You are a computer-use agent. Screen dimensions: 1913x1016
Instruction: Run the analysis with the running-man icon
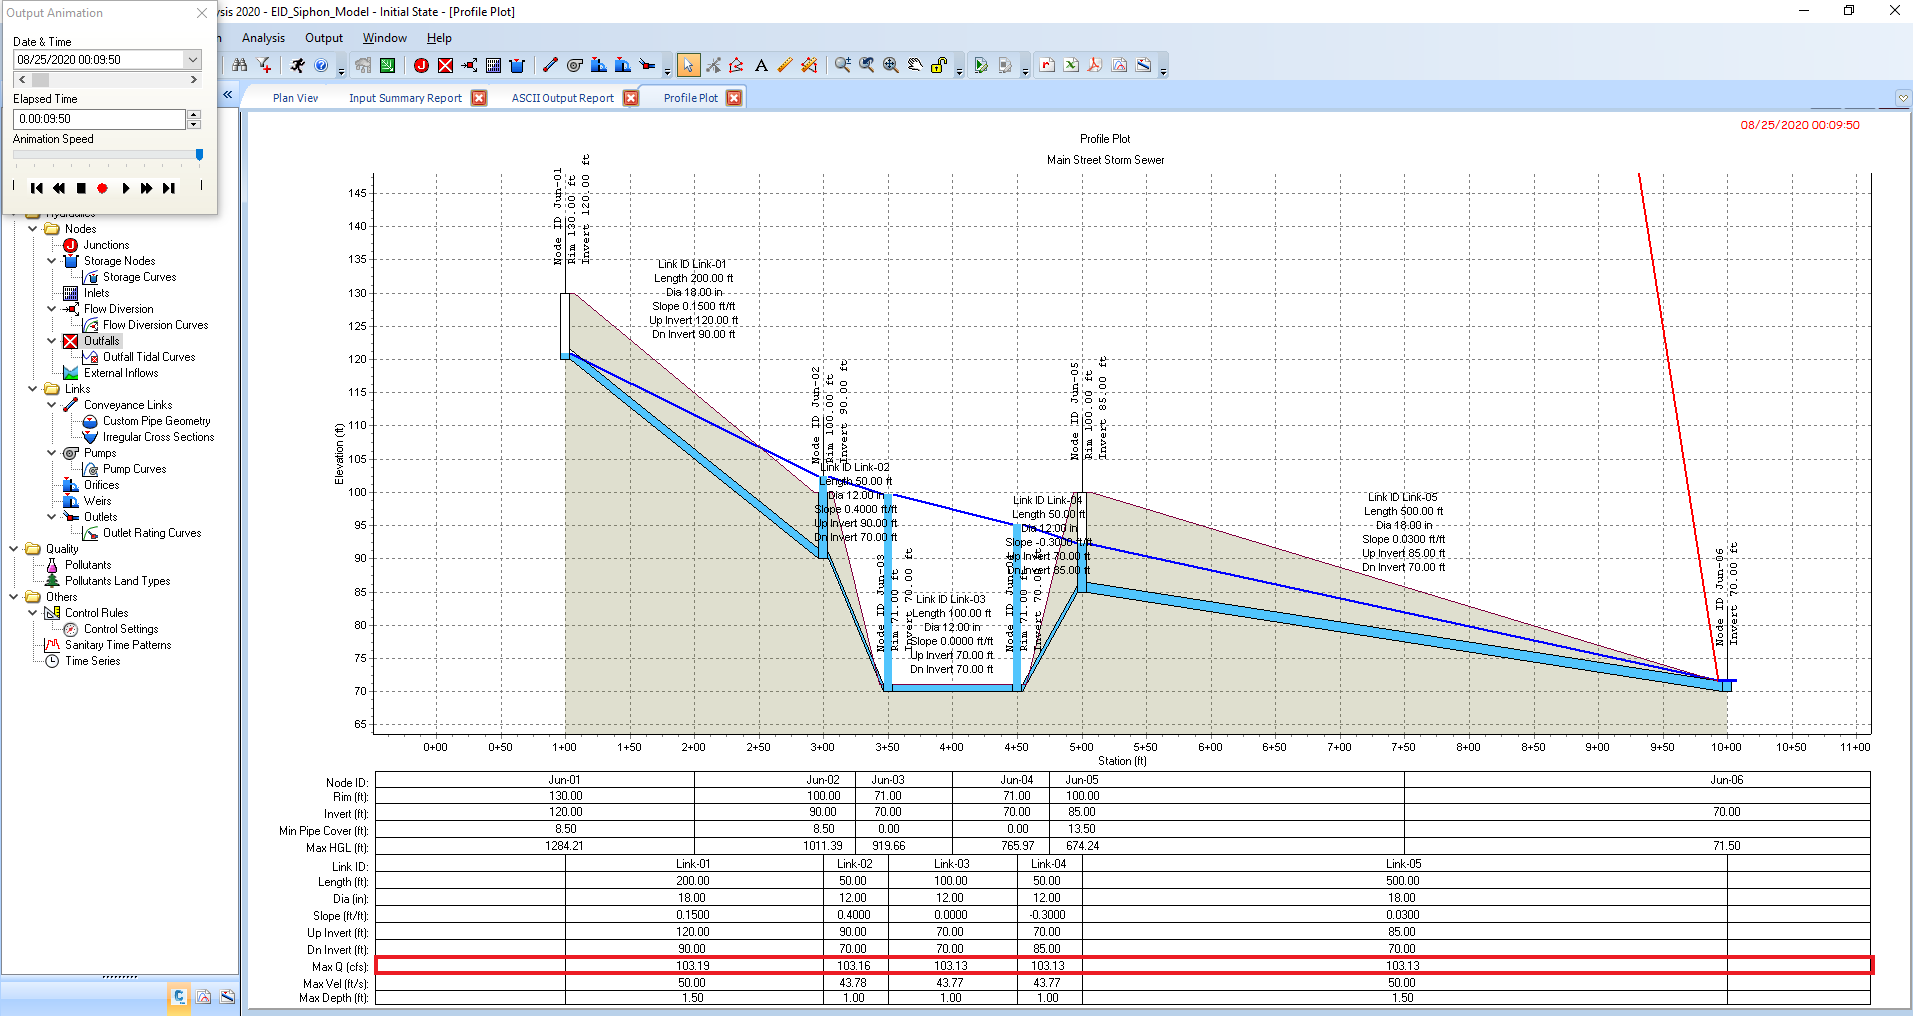(x=297, y=65)
